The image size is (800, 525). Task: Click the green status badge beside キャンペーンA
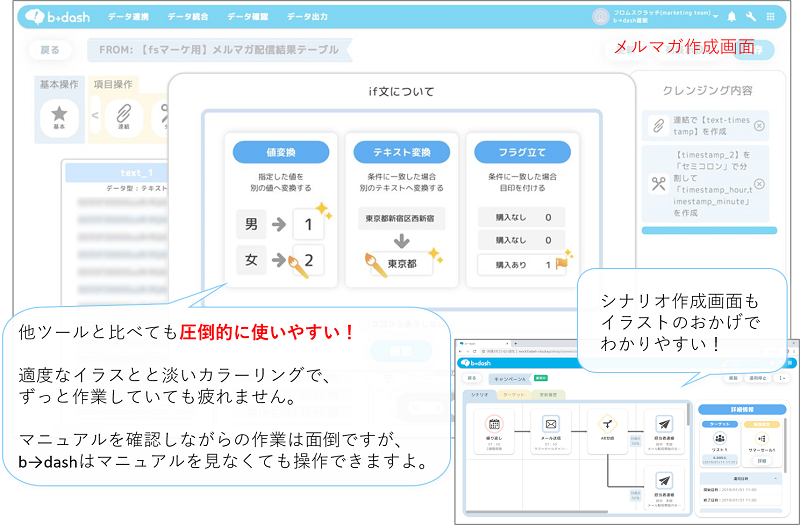(540, 378)
